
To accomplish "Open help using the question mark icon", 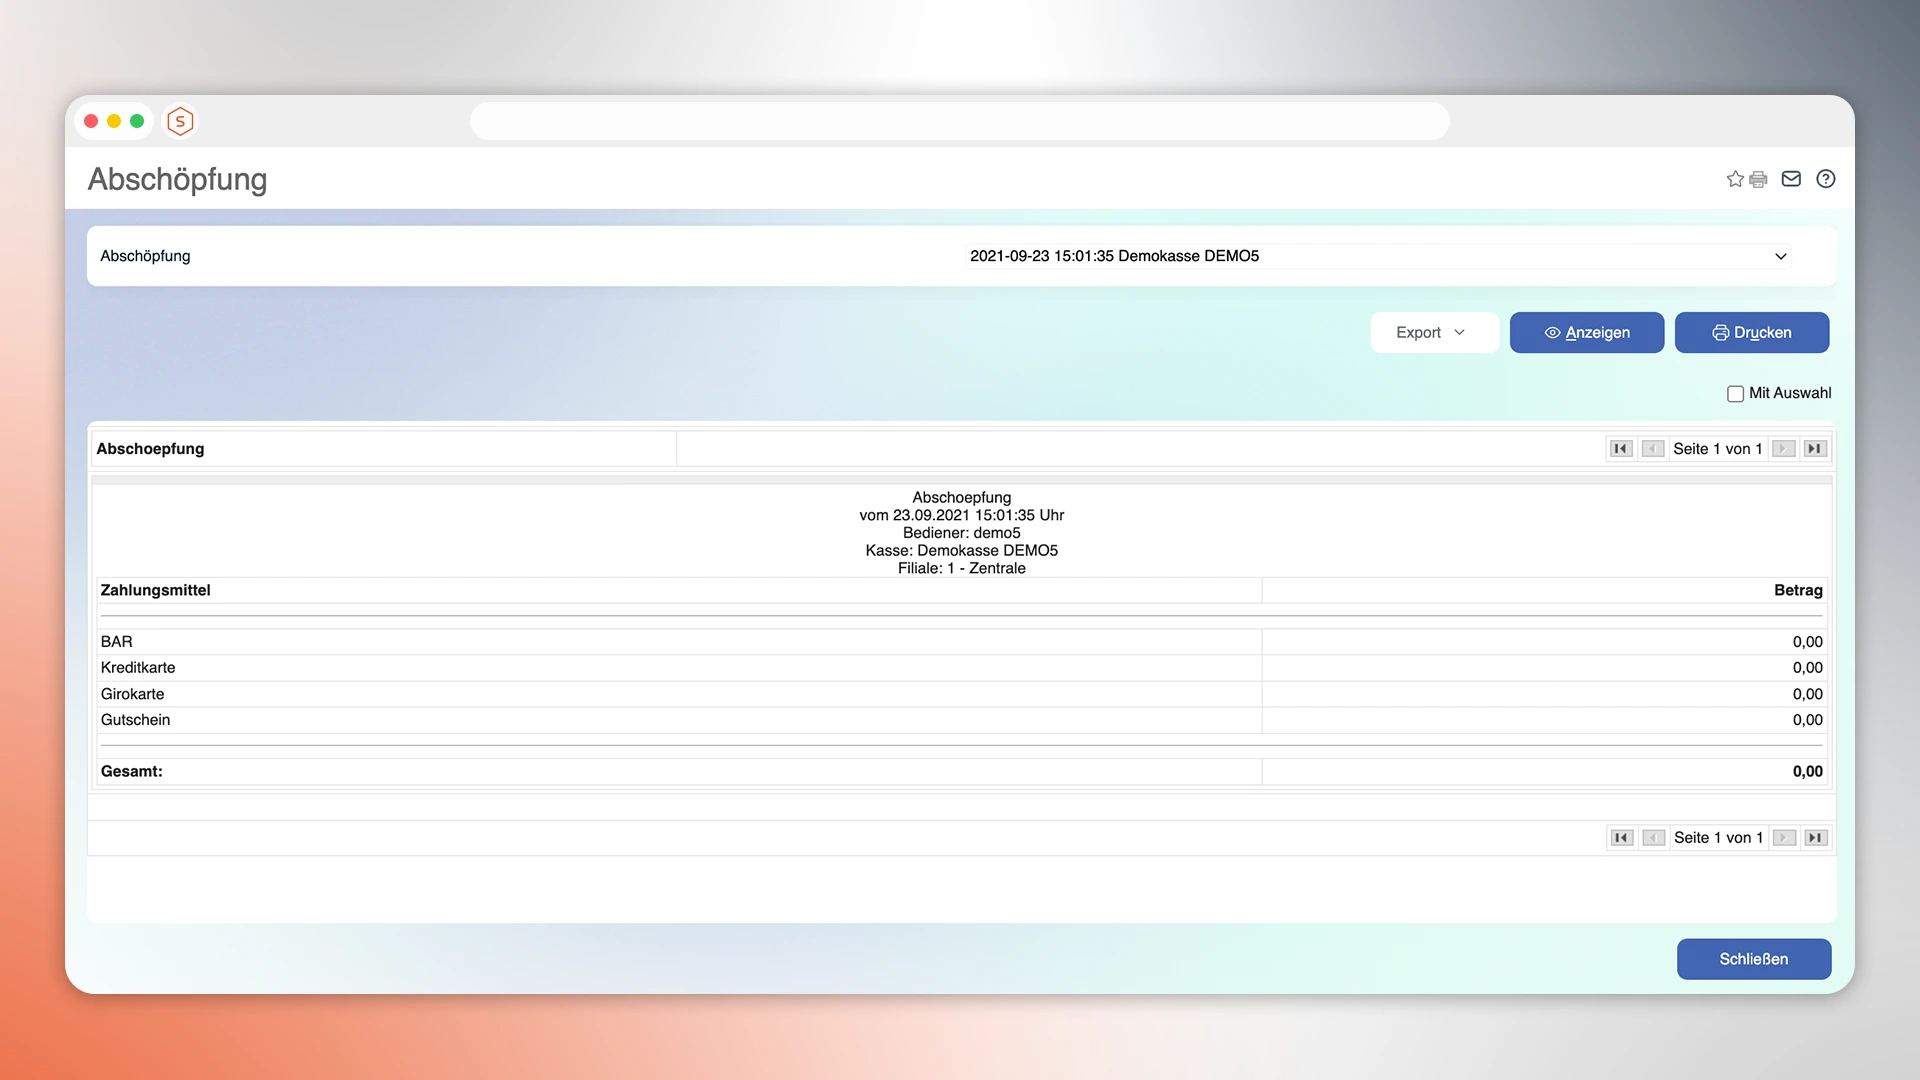I will [1826, 179].
